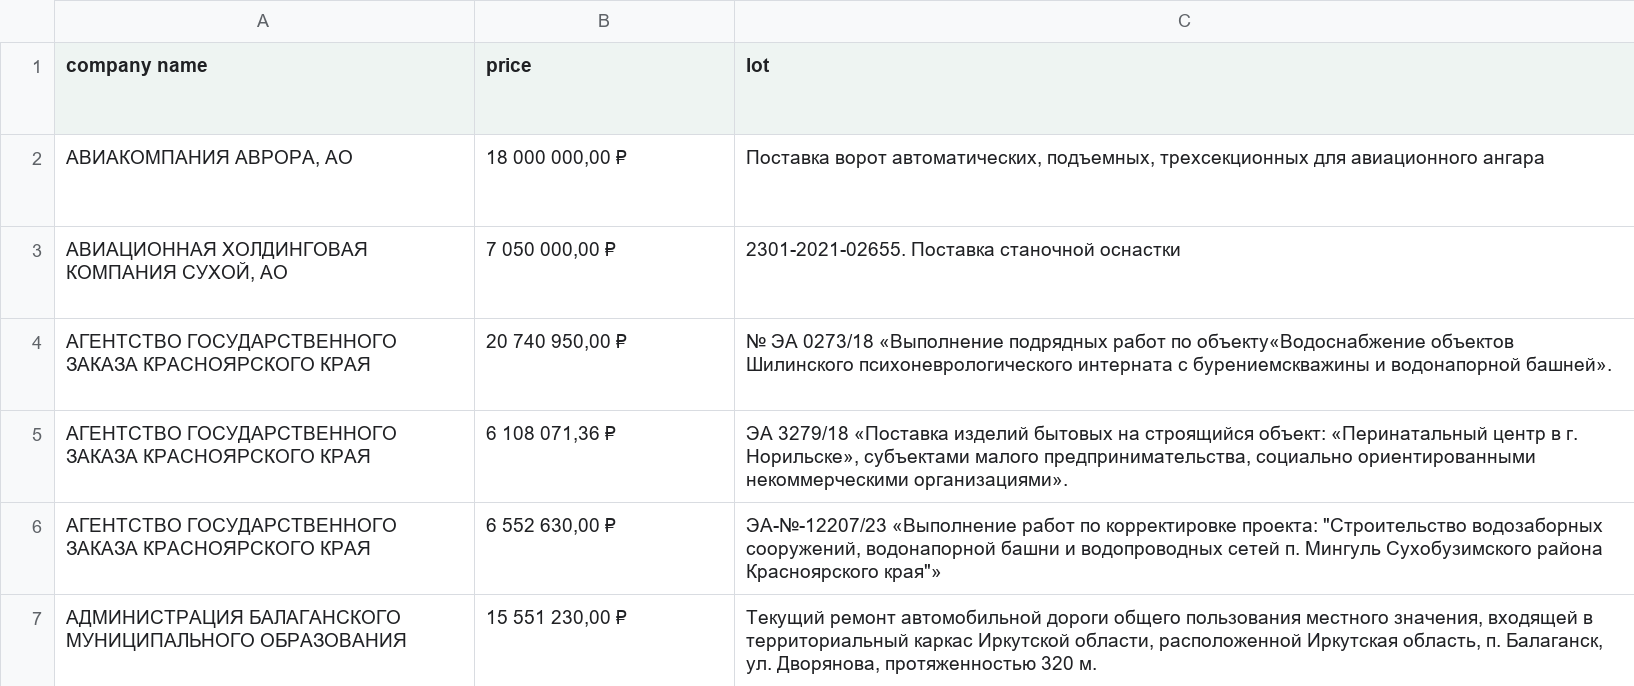Image resolution: width=1634 pixels, height=686 pixels.
Task: Select row 6 header
Action: (x=27, y=548)
